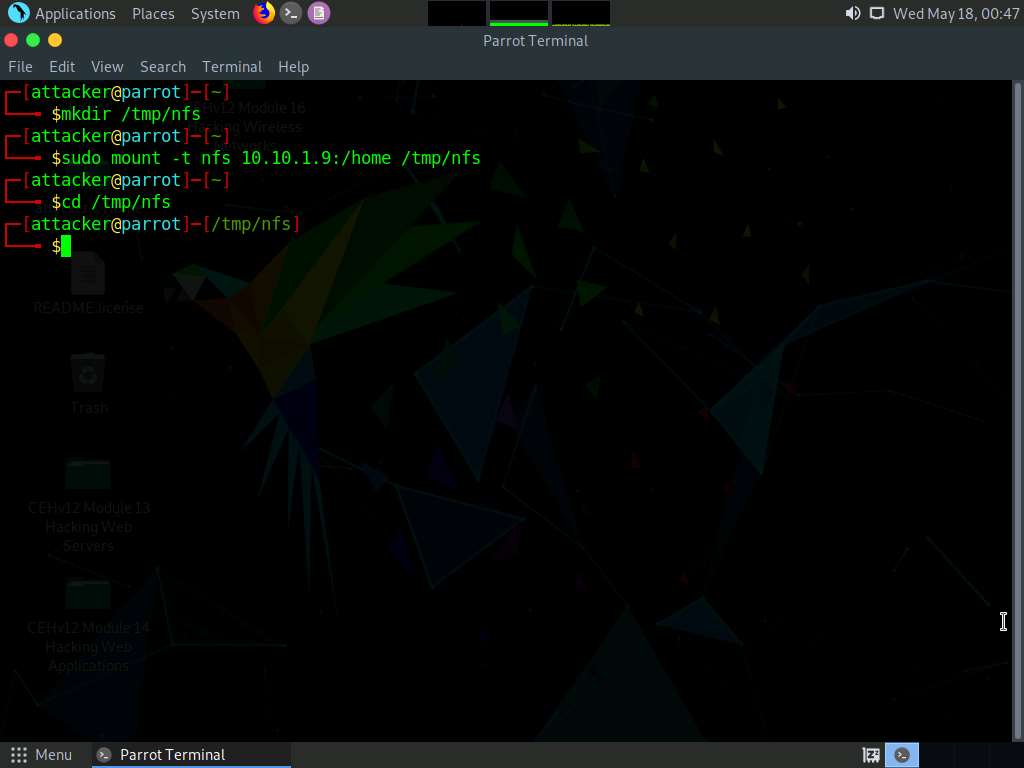Click the show desktop icon in bottom panel
Screen dimensions: 1024x768
871,755
